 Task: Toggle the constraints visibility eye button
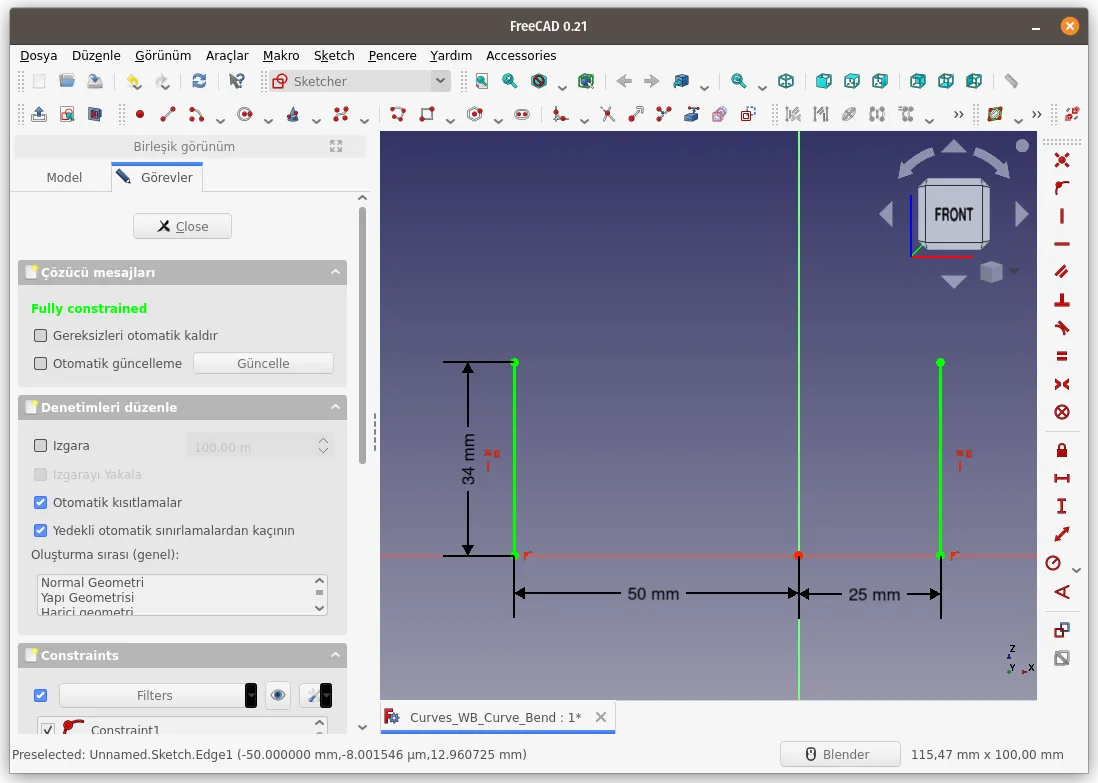(x=278, y=695)
